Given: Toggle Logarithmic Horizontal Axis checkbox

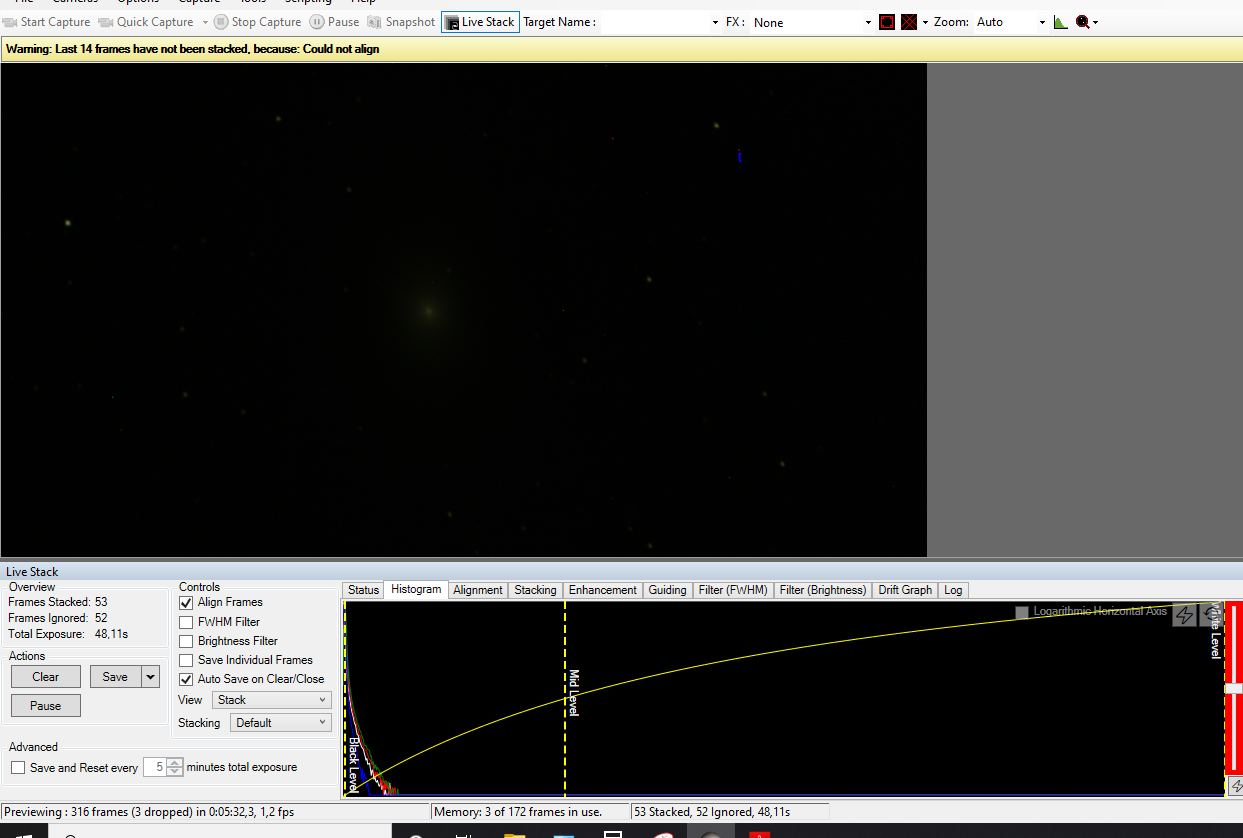Looking at the screenshot, I should (x=1021, y=612).
